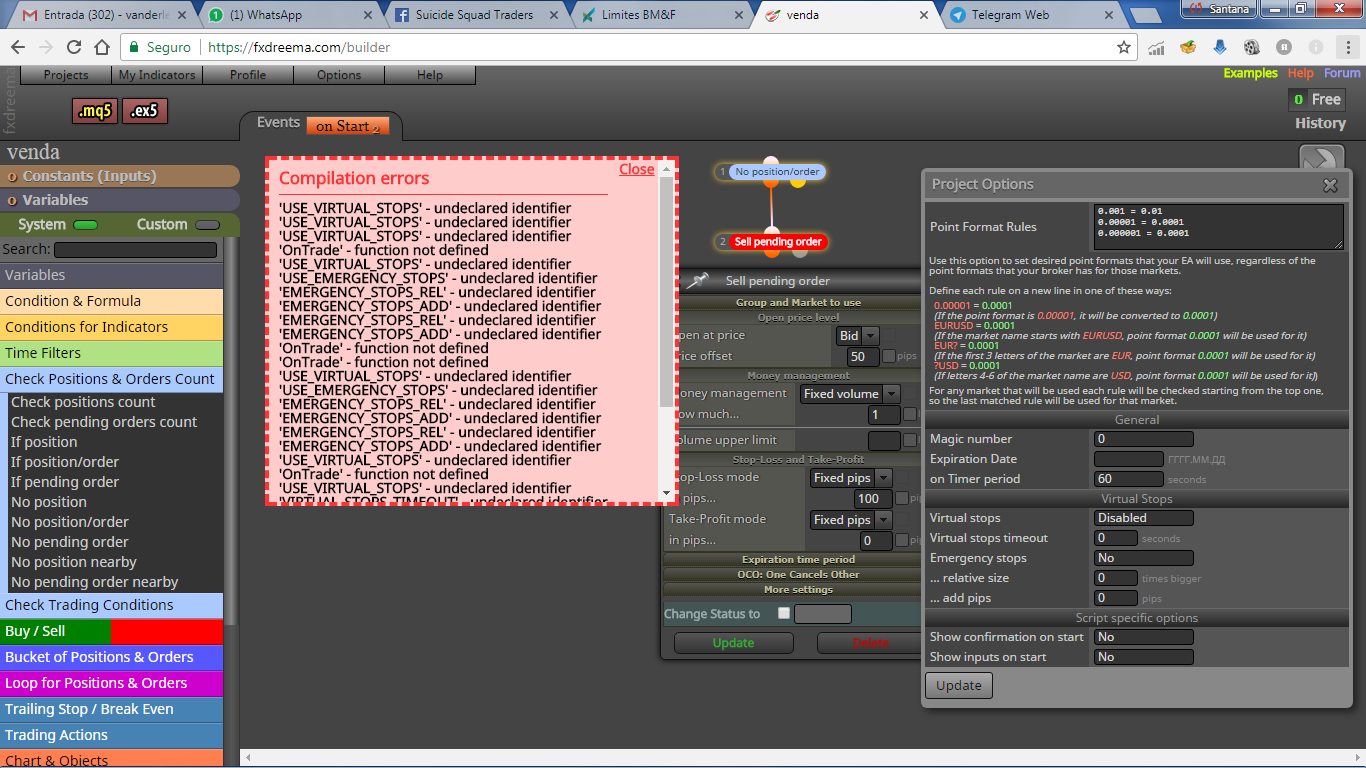The width and height of the screenshot is (1366, 768).
Task: Click red Delete in Sell pending order panel
Action: pos(870,643)
